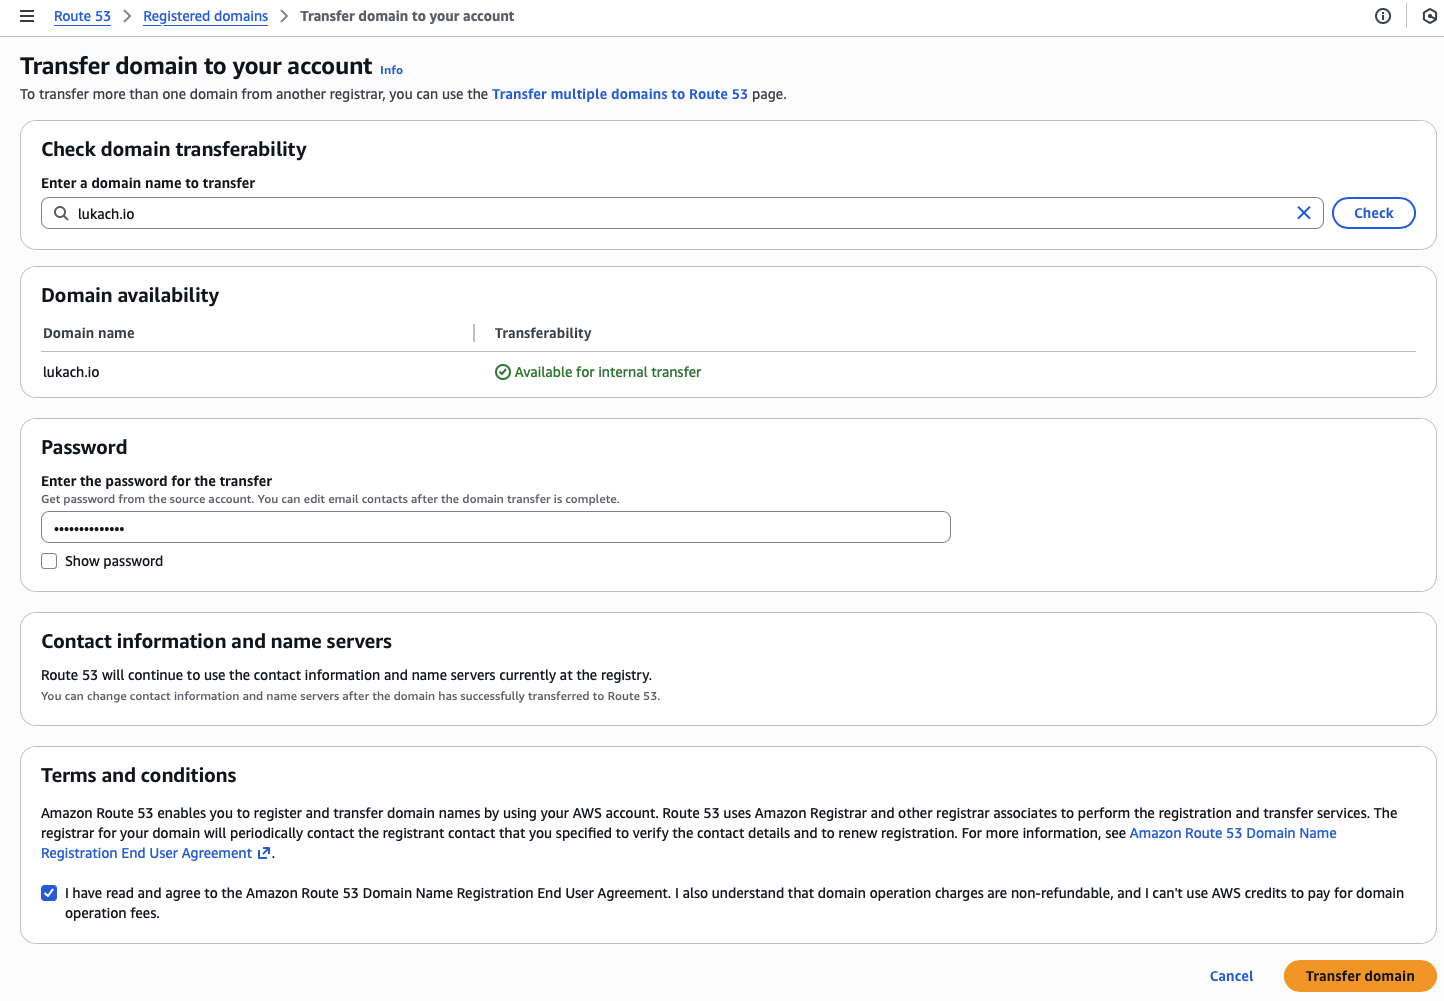1444x1001 pixels.
Task: Click the hexagon settings icon at top right
Action: [x=1430, y=16]
